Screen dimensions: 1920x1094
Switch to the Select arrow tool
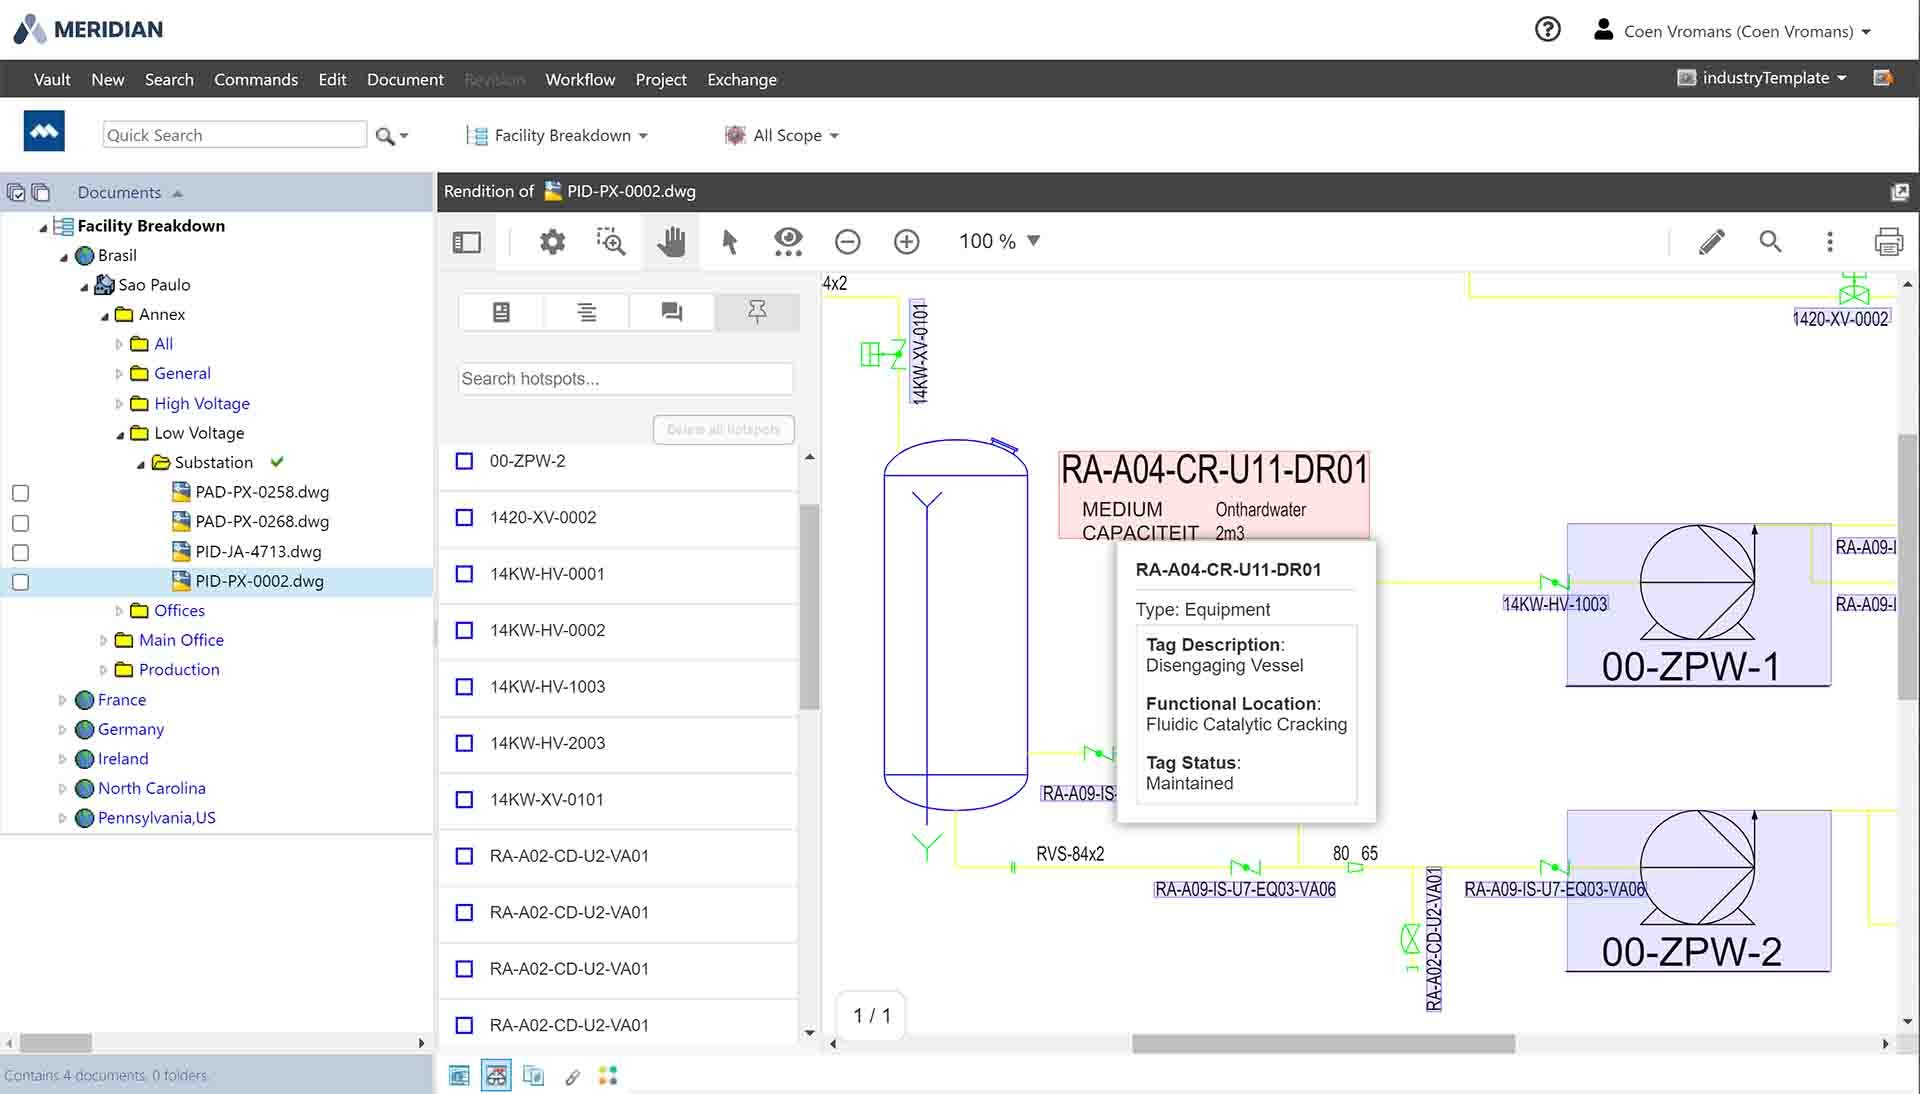(x=729, y=241)
